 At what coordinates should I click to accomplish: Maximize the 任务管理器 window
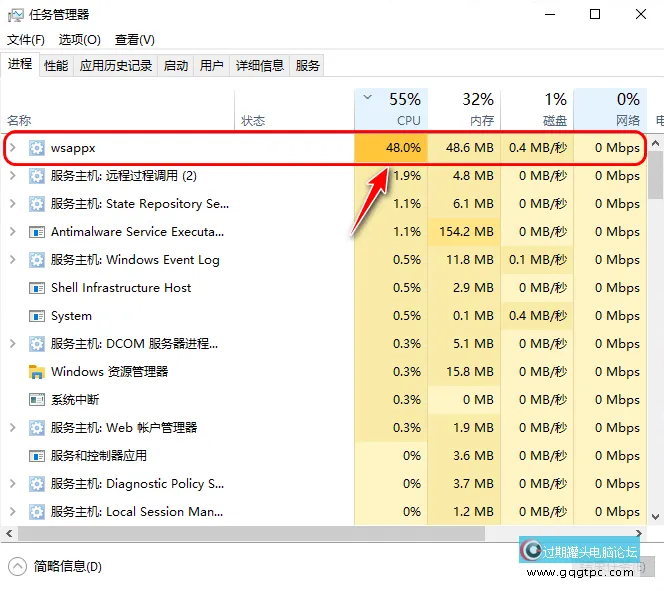point(595,14)
